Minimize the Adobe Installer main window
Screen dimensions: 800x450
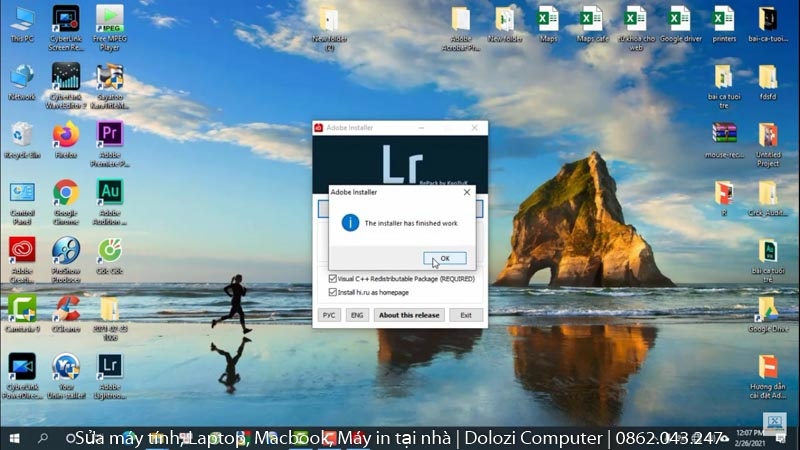(421, 128)
